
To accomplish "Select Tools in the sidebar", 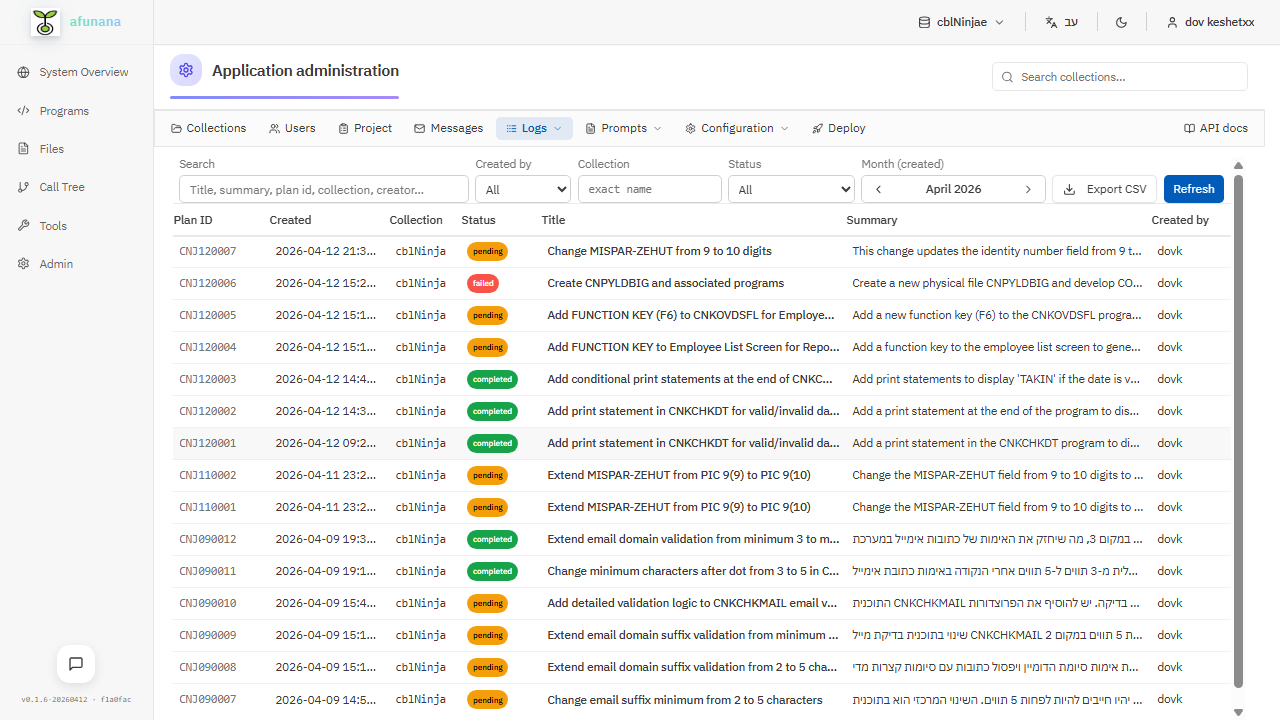I will point(52,225).
